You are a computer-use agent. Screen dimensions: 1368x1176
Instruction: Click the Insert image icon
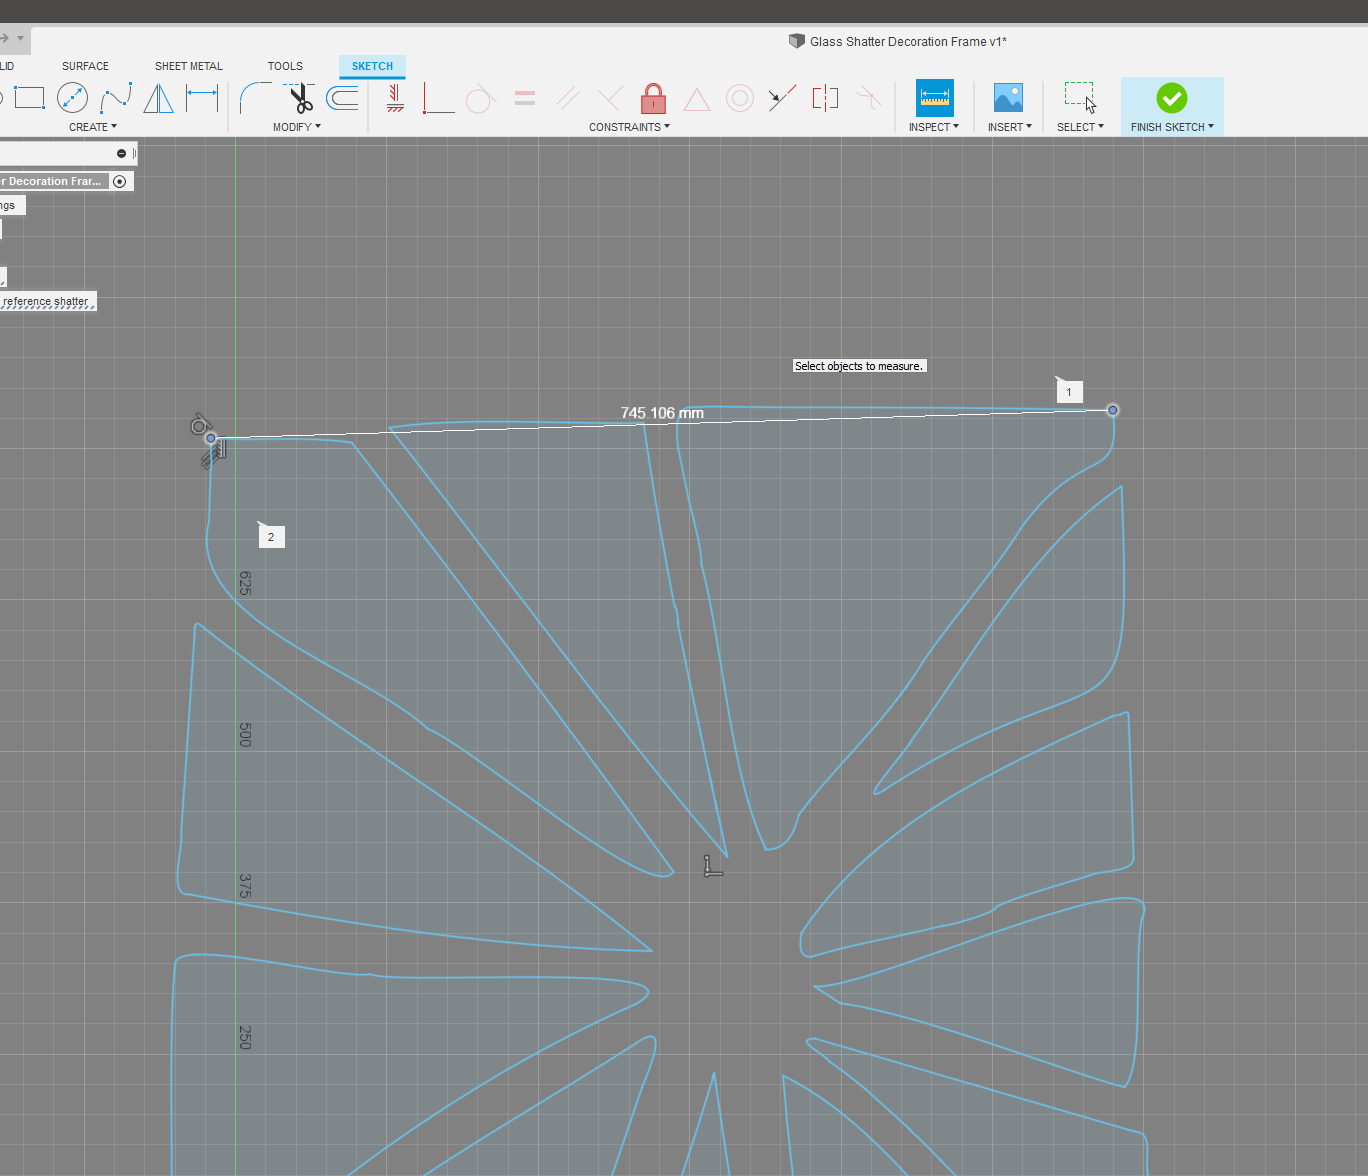click(x=1008, y=97)
